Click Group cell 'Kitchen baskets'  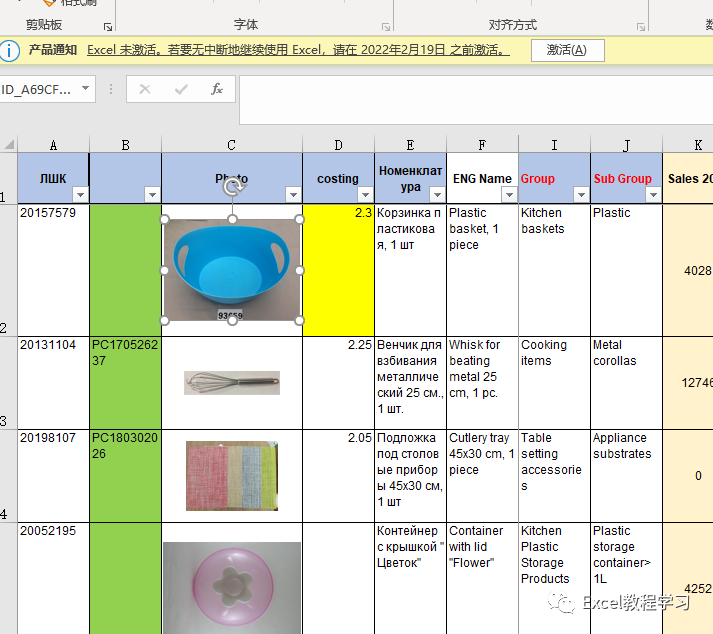554,270
